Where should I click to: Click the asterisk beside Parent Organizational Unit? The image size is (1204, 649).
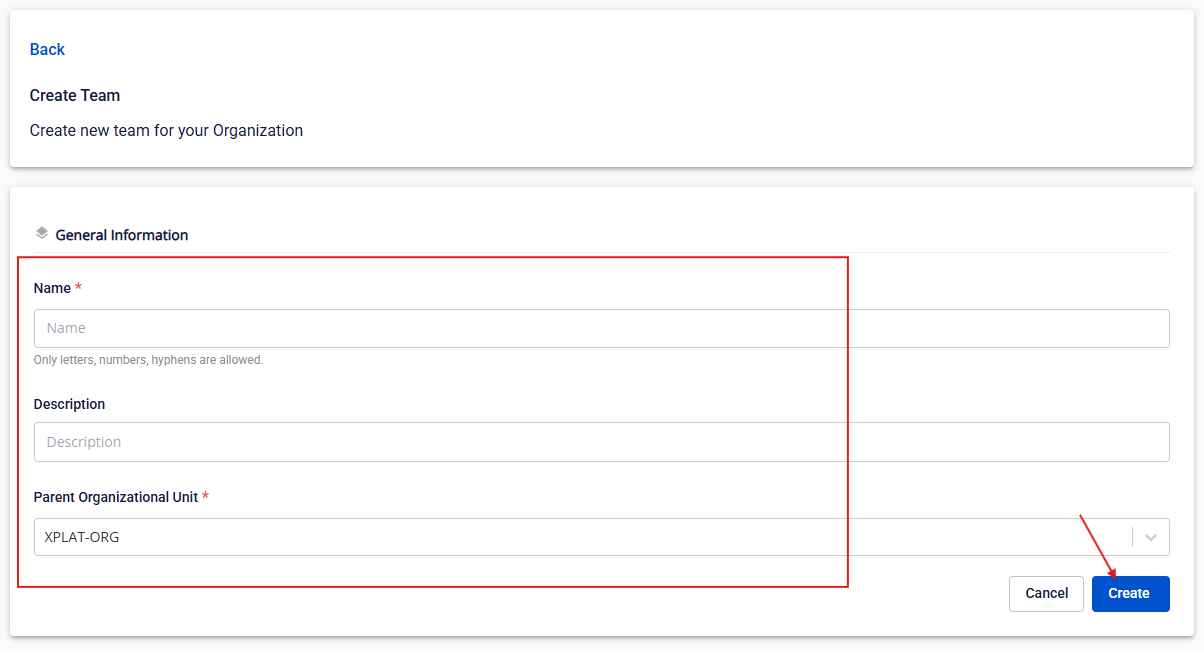pyautogui.click(x=206, y=497)
